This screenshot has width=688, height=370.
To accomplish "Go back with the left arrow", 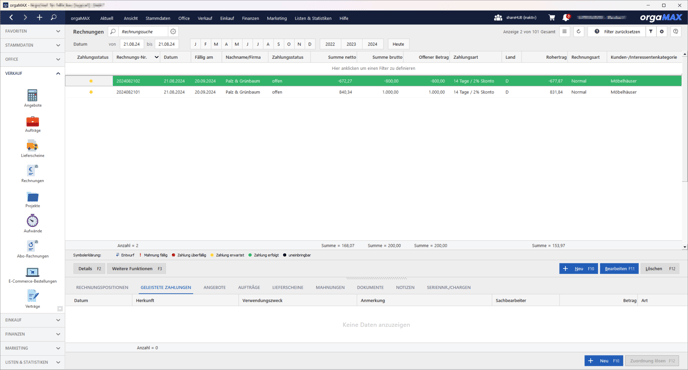I will point(11,18).
